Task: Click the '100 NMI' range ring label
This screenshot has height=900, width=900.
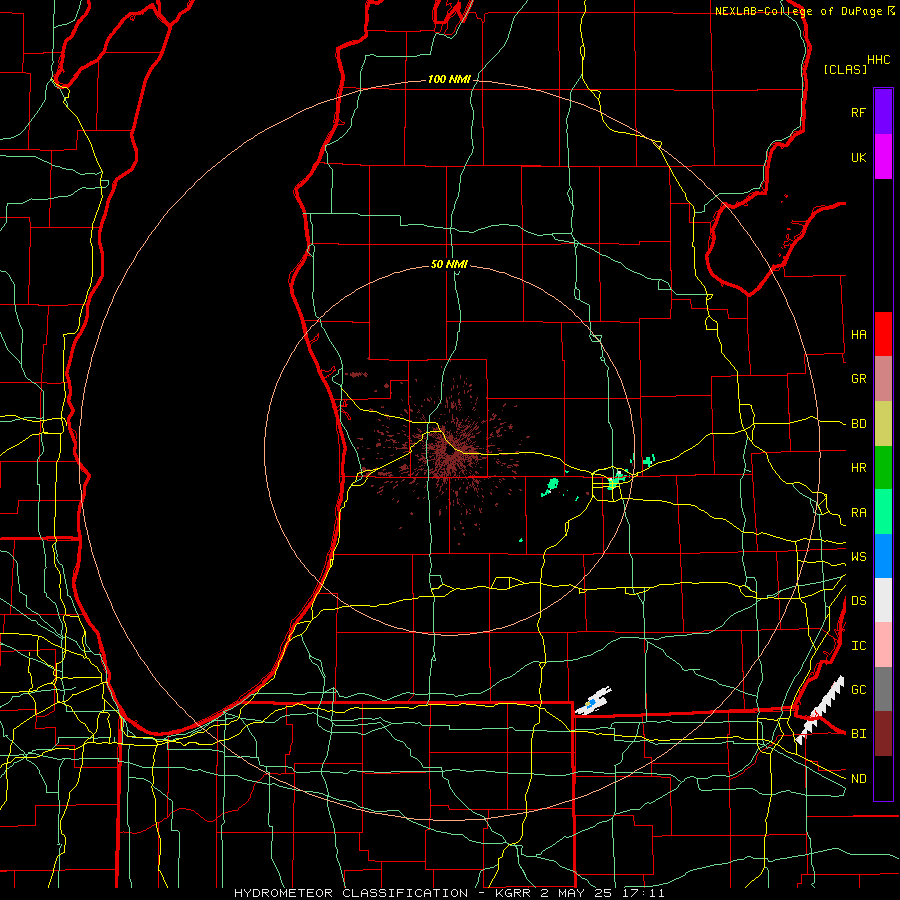Action: tap(449, 79)
